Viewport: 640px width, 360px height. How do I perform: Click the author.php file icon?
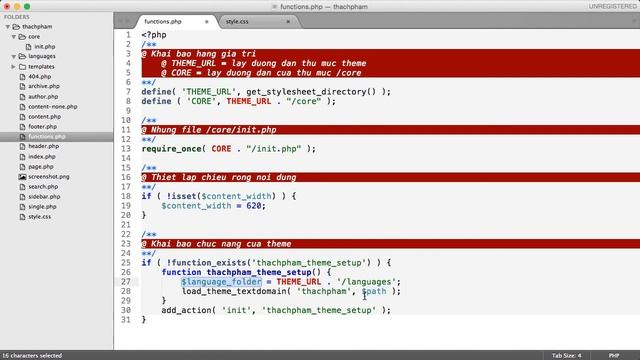click(22, 97)
